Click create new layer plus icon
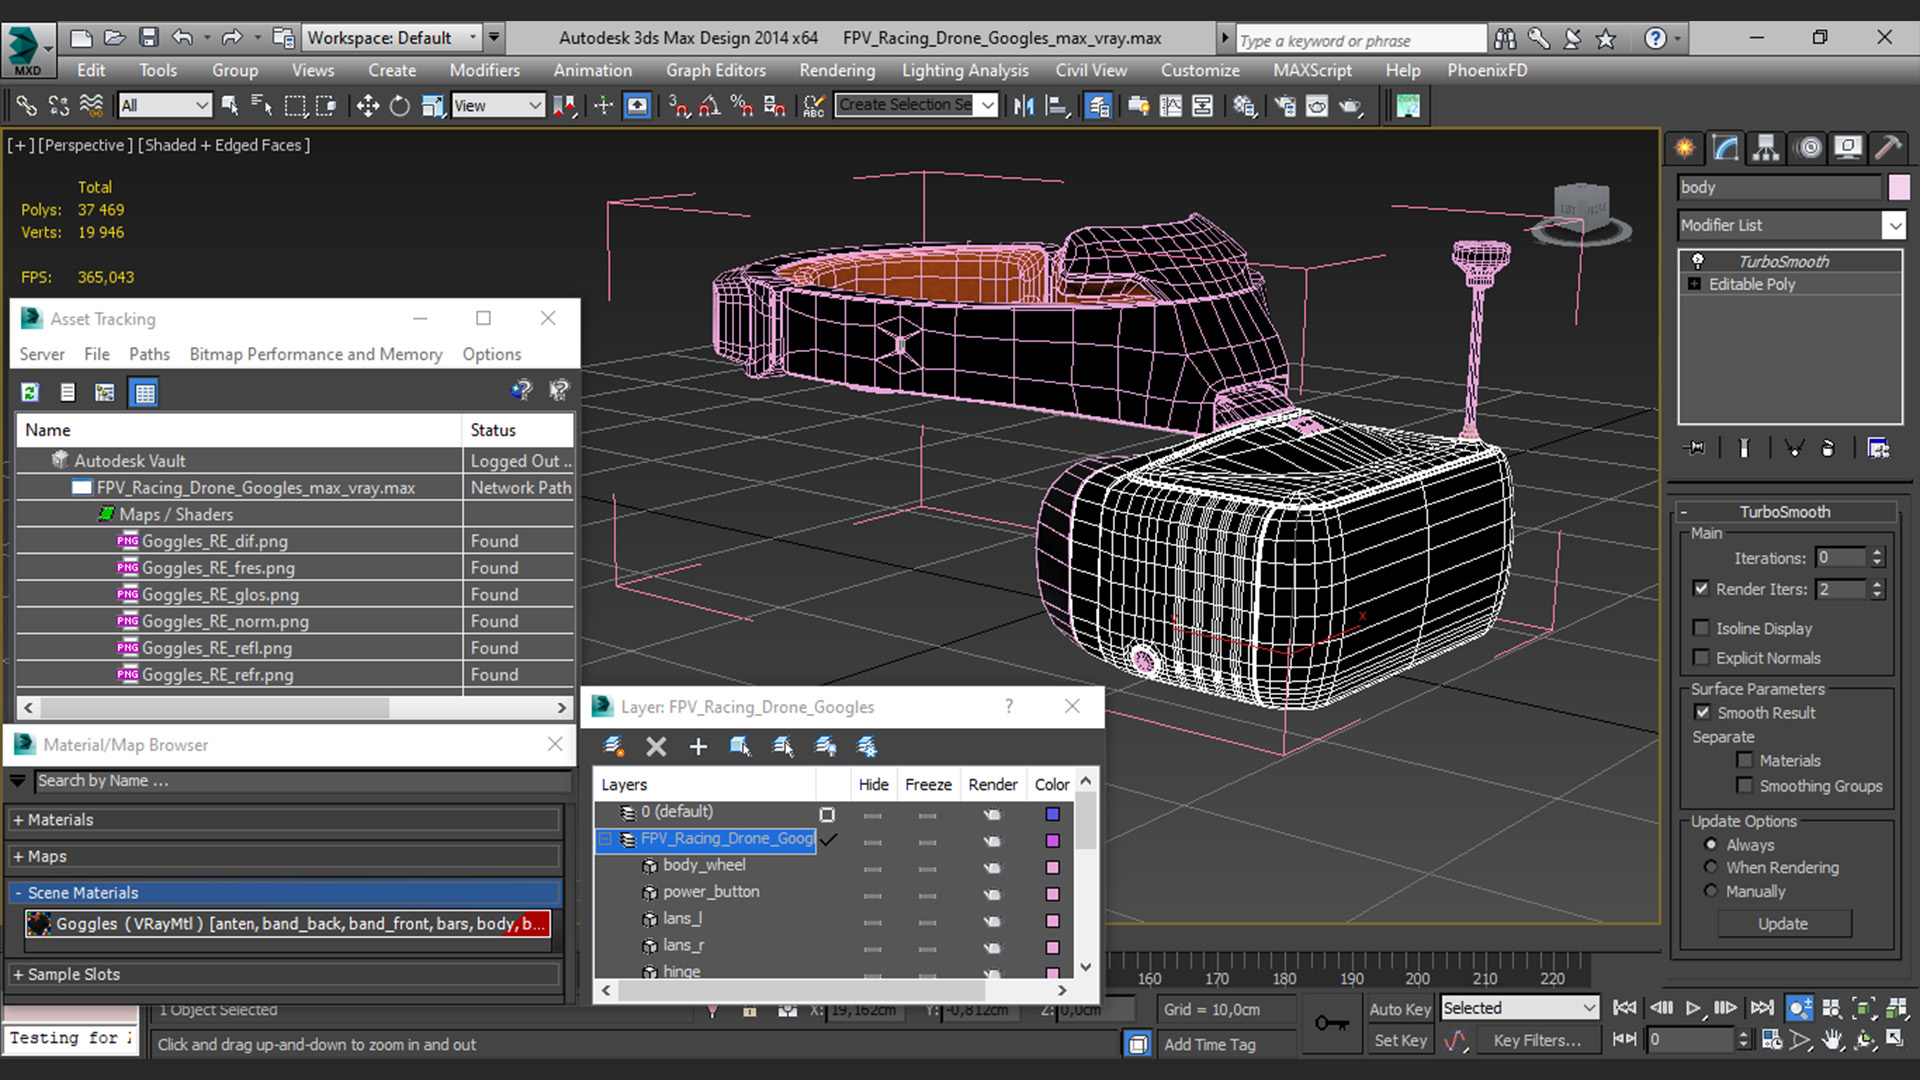The image size is (1920, 1080). [698, 746]
